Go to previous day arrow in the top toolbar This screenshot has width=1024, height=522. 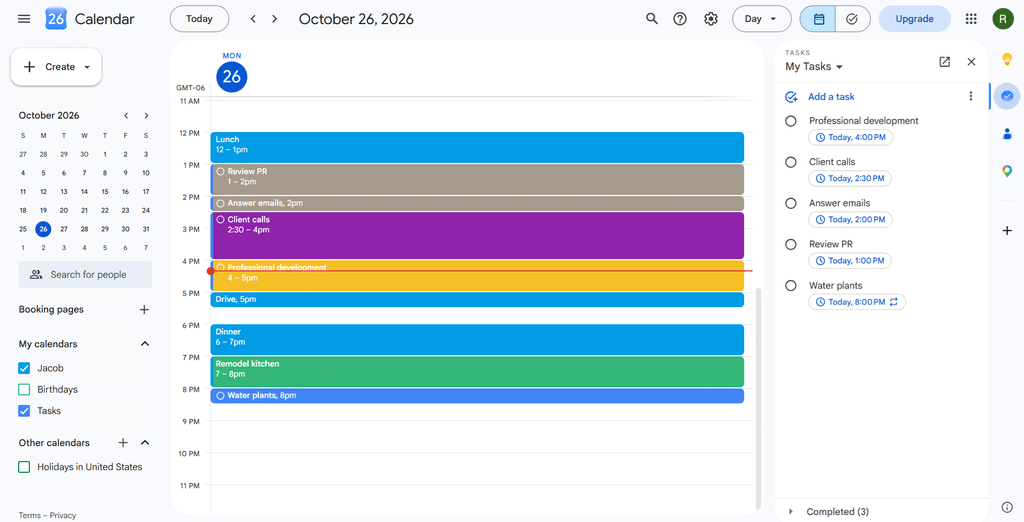(253, 19)
